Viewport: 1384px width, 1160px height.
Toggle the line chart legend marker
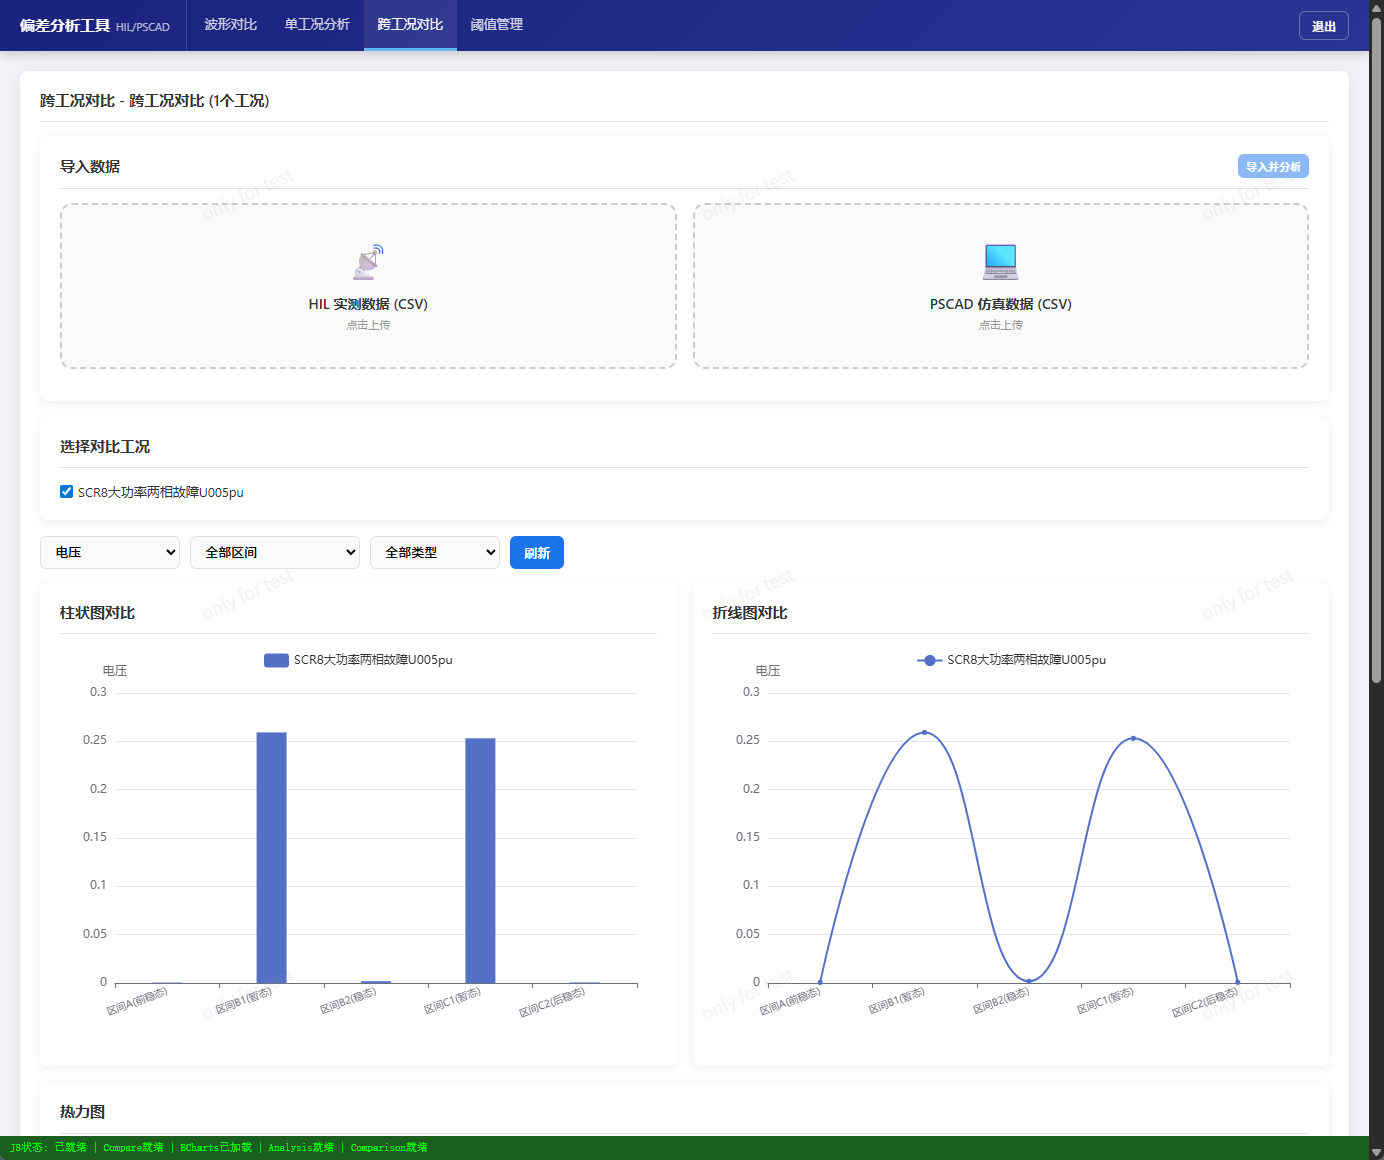[930, 660]
